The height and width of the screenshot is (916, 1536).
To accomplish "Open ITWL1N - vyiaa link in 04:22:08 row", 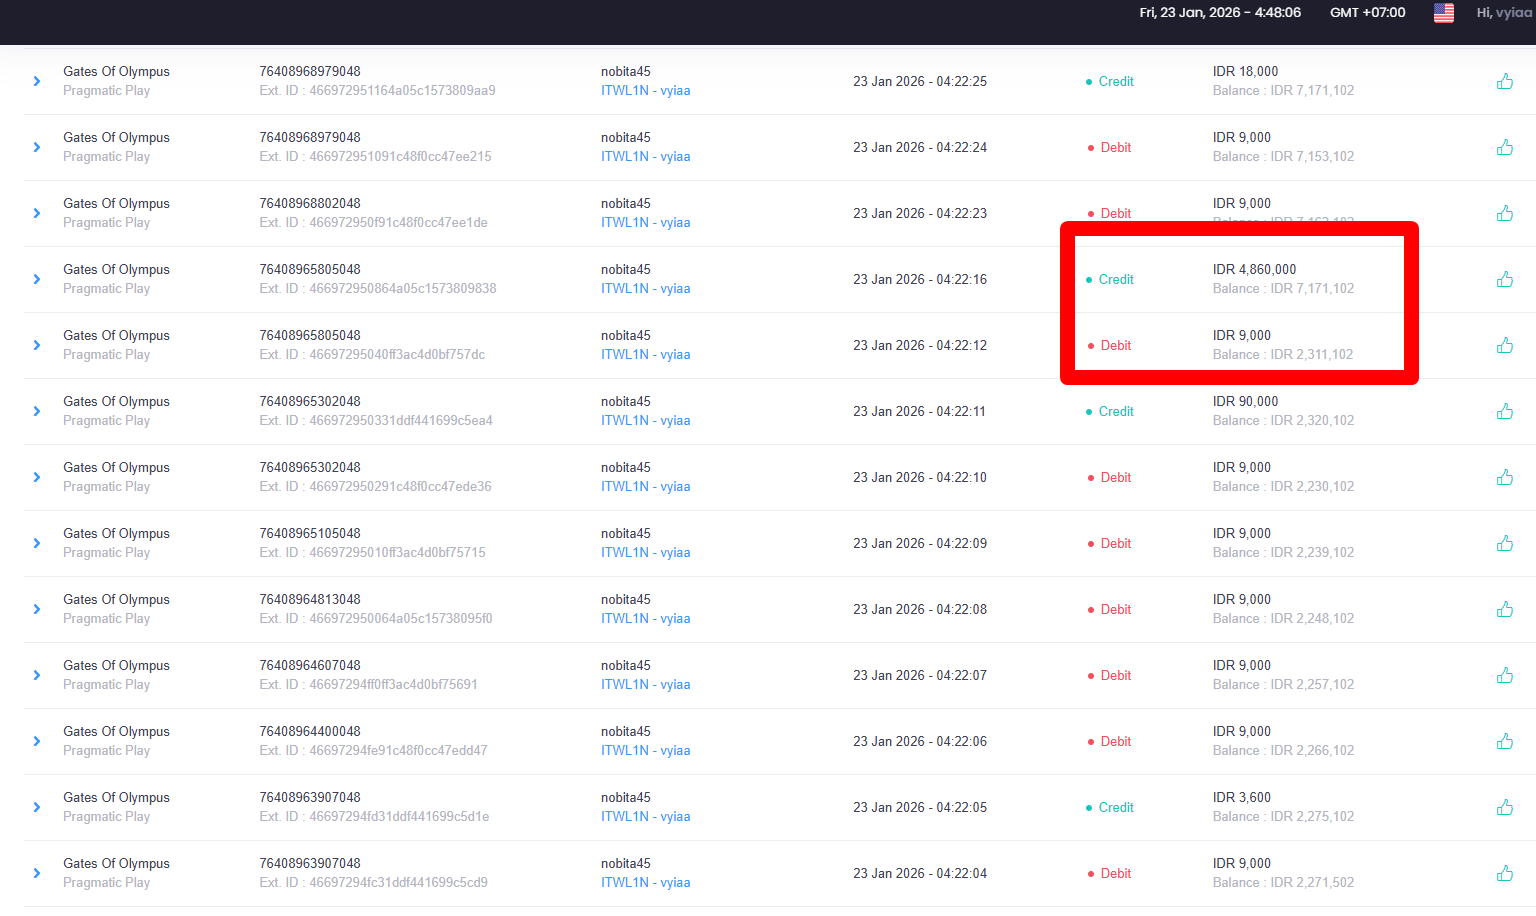I will click(645, 618).
